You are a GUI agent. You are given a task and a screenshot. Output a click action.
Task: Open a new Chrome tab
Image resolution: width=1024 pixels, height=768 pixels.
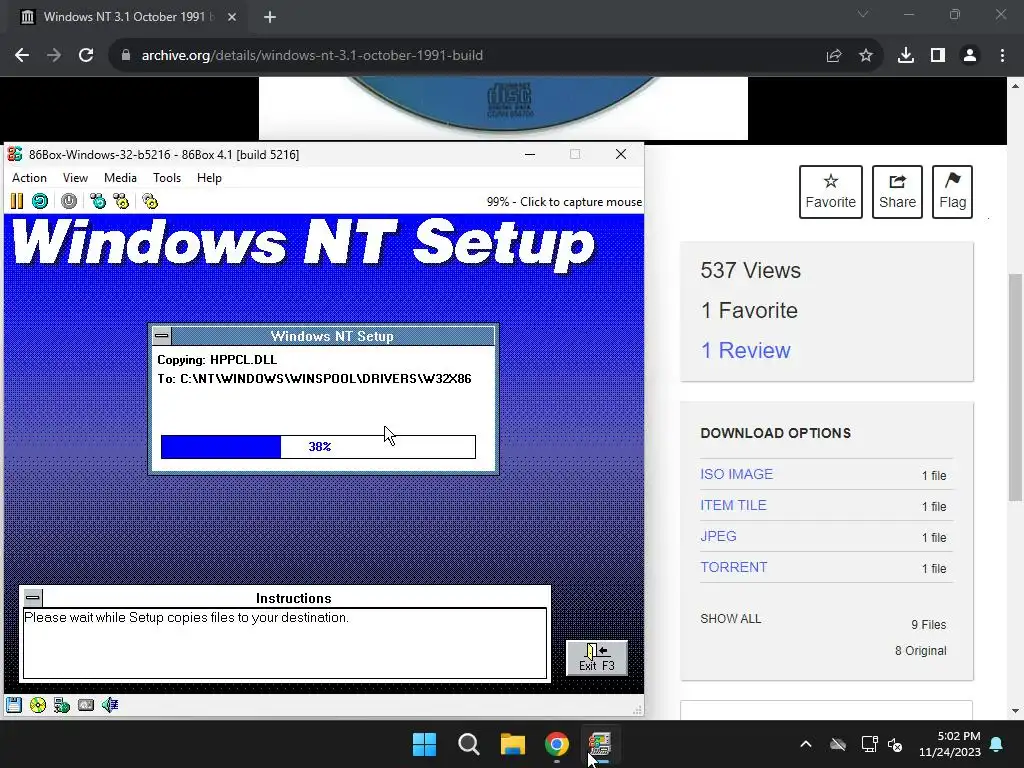point(270,17)
